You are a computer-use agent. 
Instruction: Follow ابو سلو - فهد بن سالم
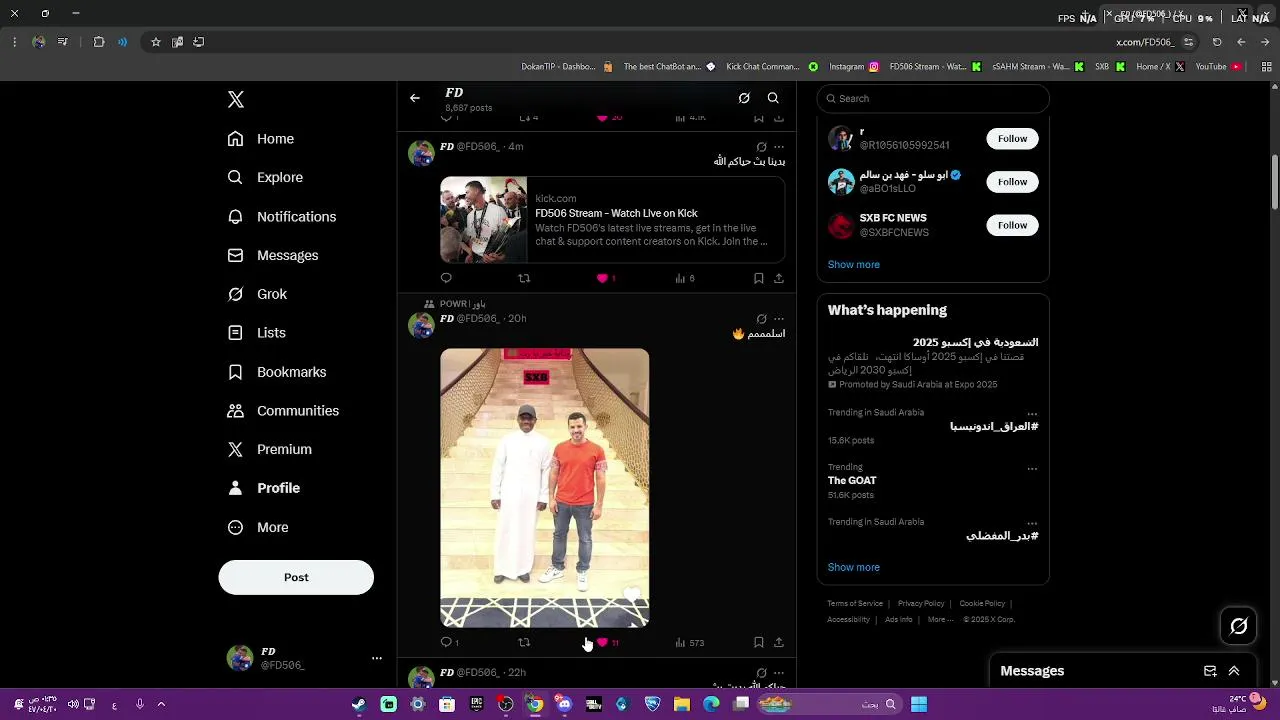coord(1012,182)
